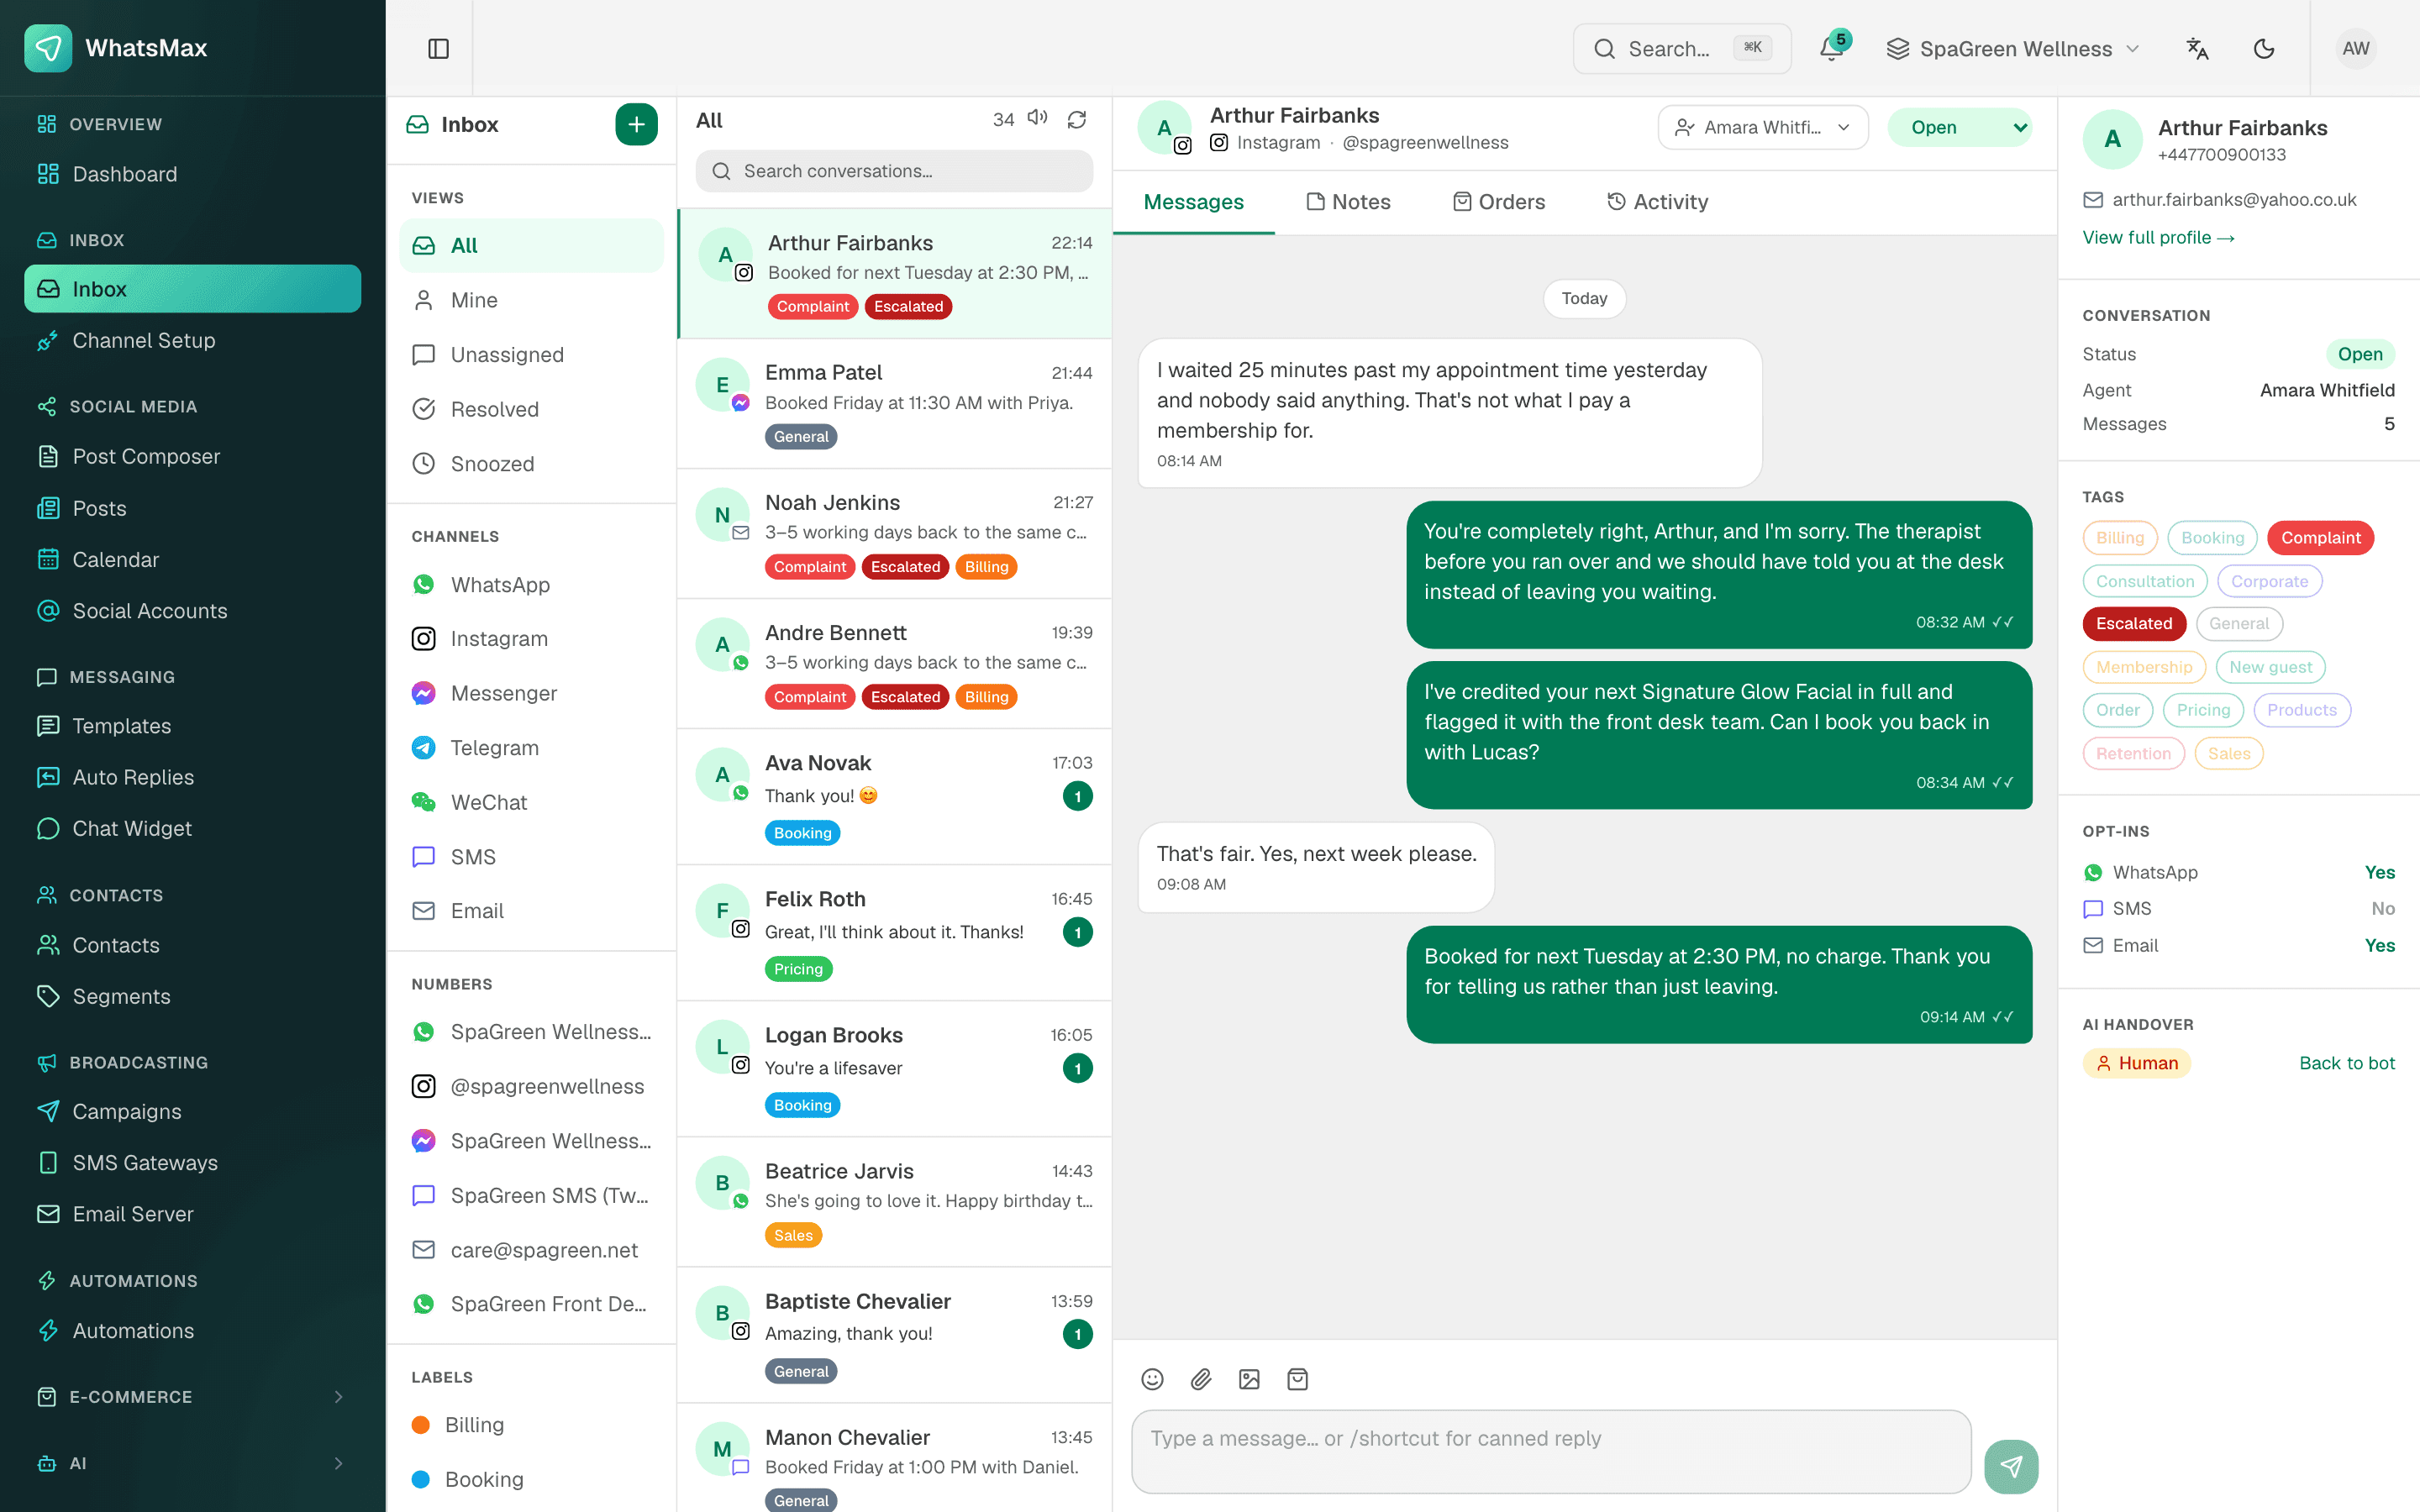Viewport: 2420px width, 1512px height.
Task: Expand the E-Commerce sidebar section
Action: pos(192,1396)
